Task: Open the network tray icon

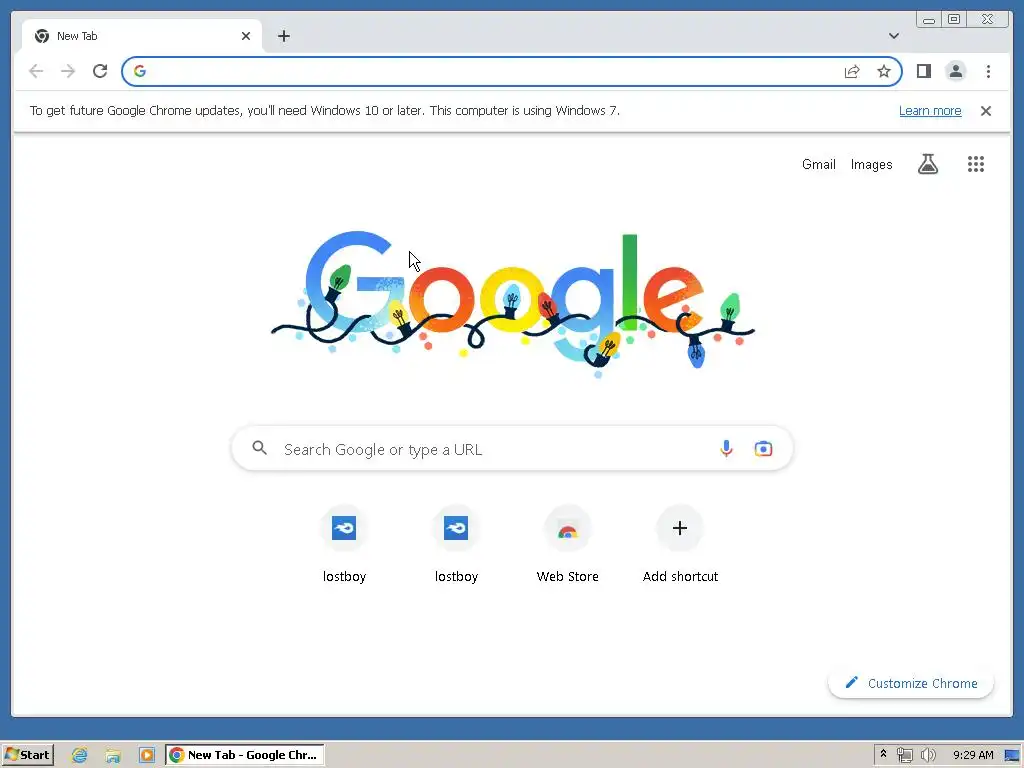Action: pos(904,755)
